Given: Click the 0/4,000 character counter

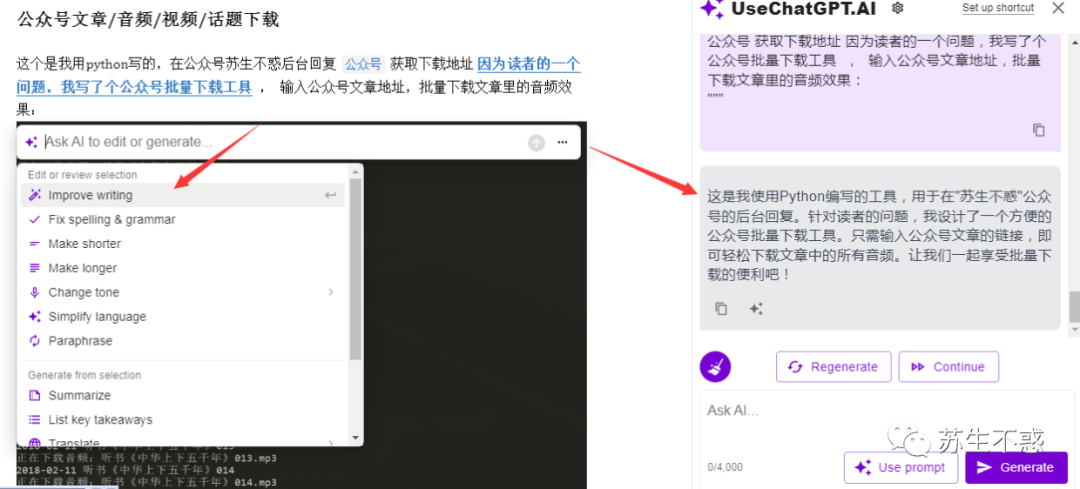Looking at the screenshot, I should 725,468.
